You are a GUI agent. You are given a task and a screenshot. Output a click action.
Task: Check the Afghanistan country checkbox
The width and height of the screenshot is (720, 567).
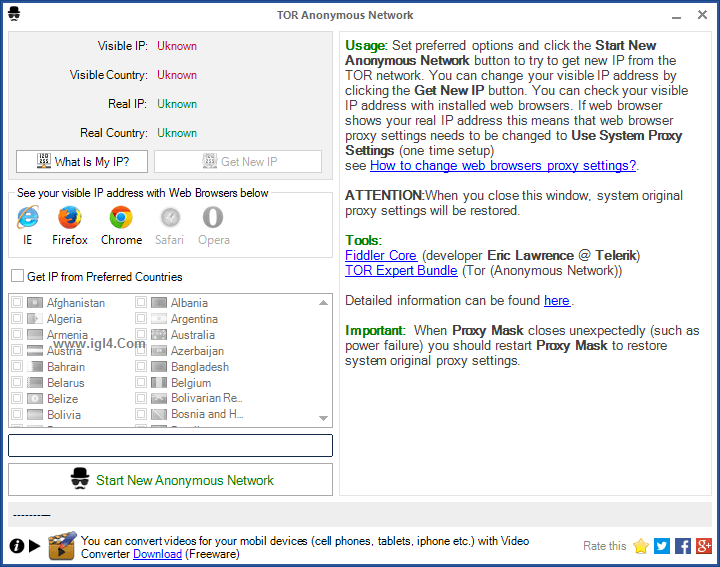point(17,302)
